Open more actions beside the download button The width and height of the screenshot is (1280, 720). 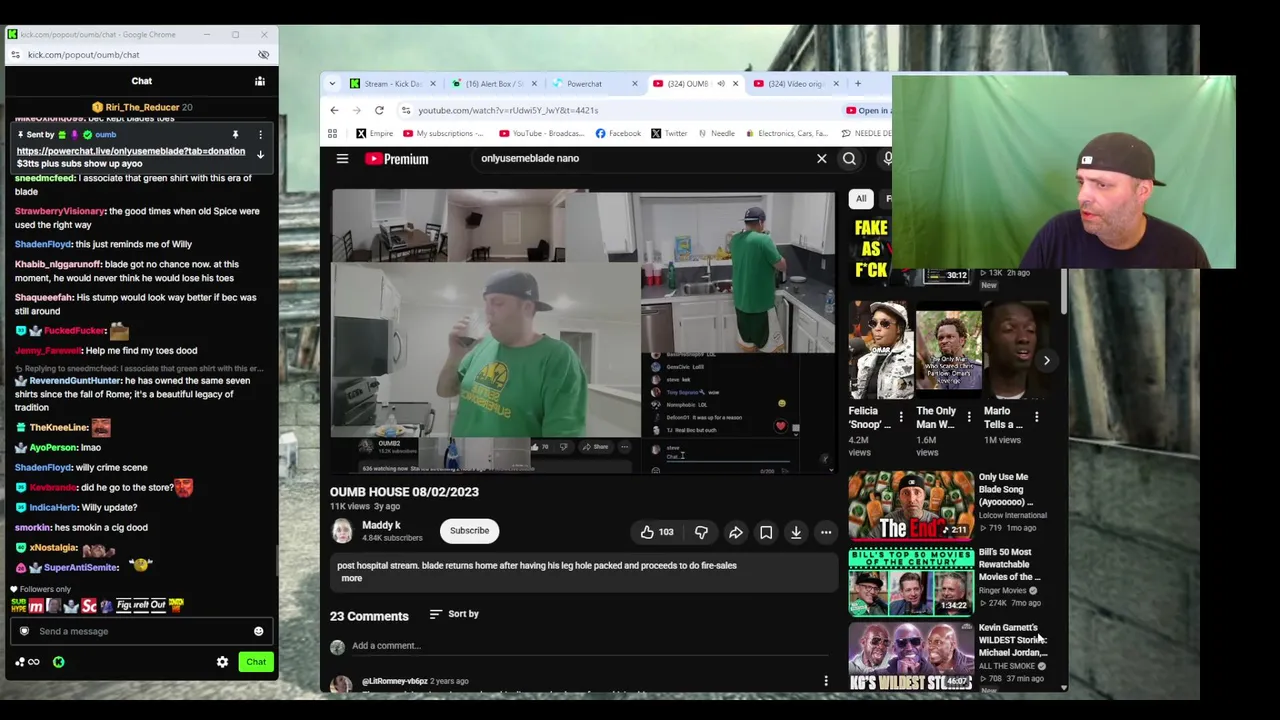point(826,532)
